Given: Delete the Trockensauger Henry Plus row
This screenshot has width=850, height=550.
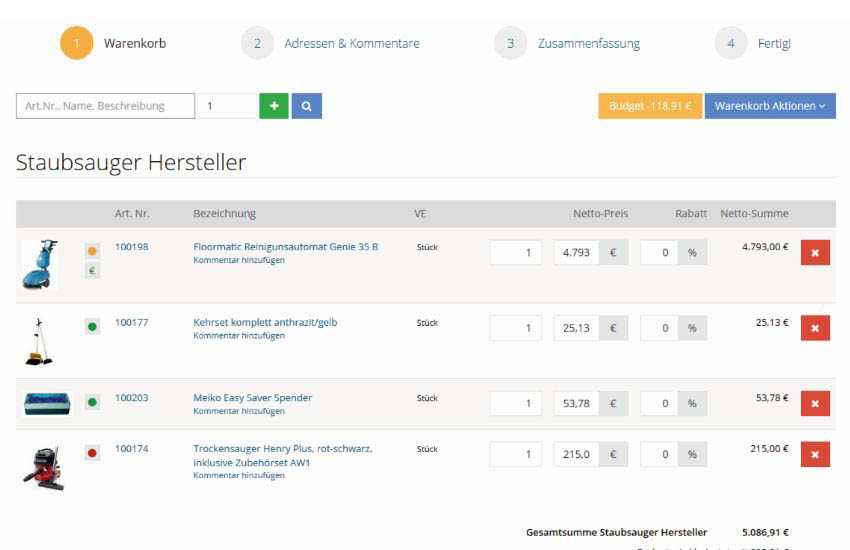Looking at the screenshot, I should click(x=815, y=456).
